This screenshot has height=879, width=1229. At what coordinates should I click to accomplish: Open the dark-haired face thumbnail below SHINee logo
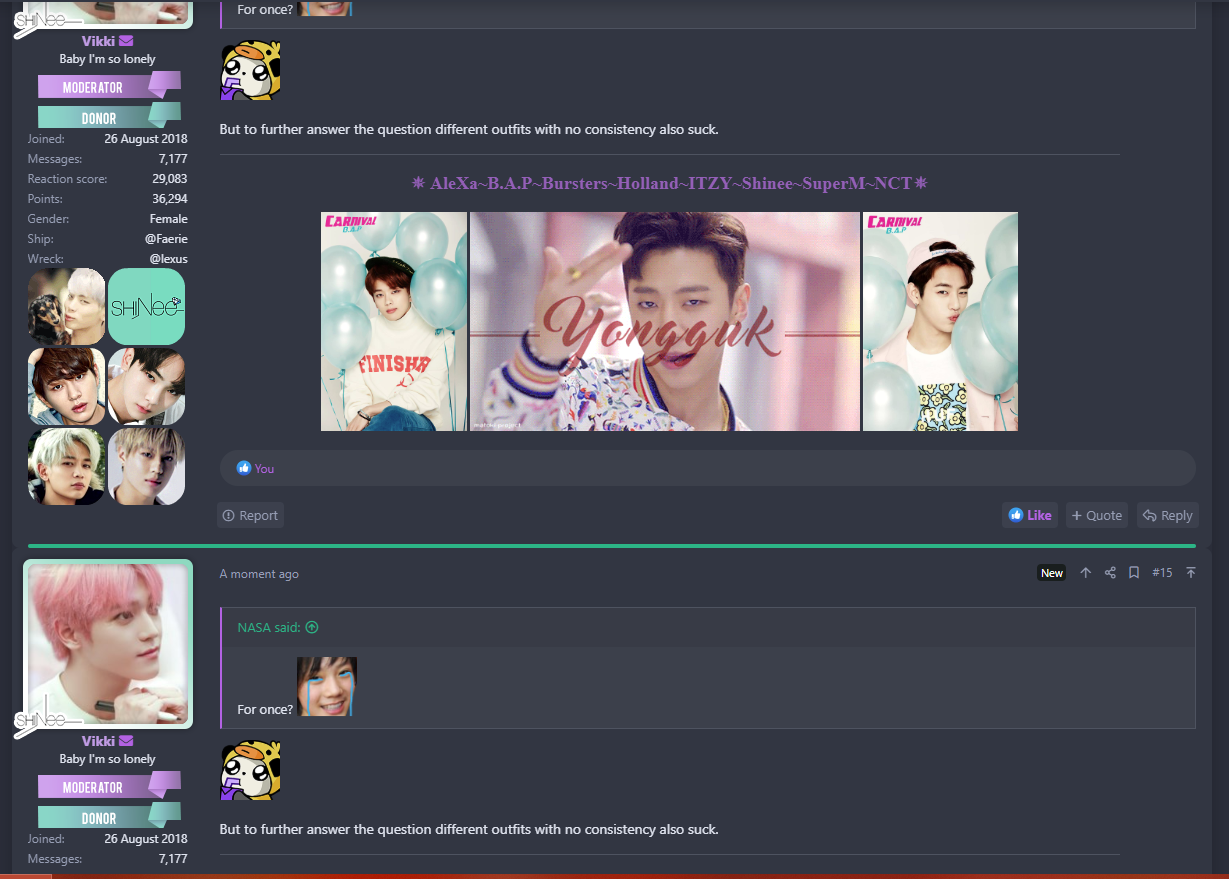[x=146, y=386]
